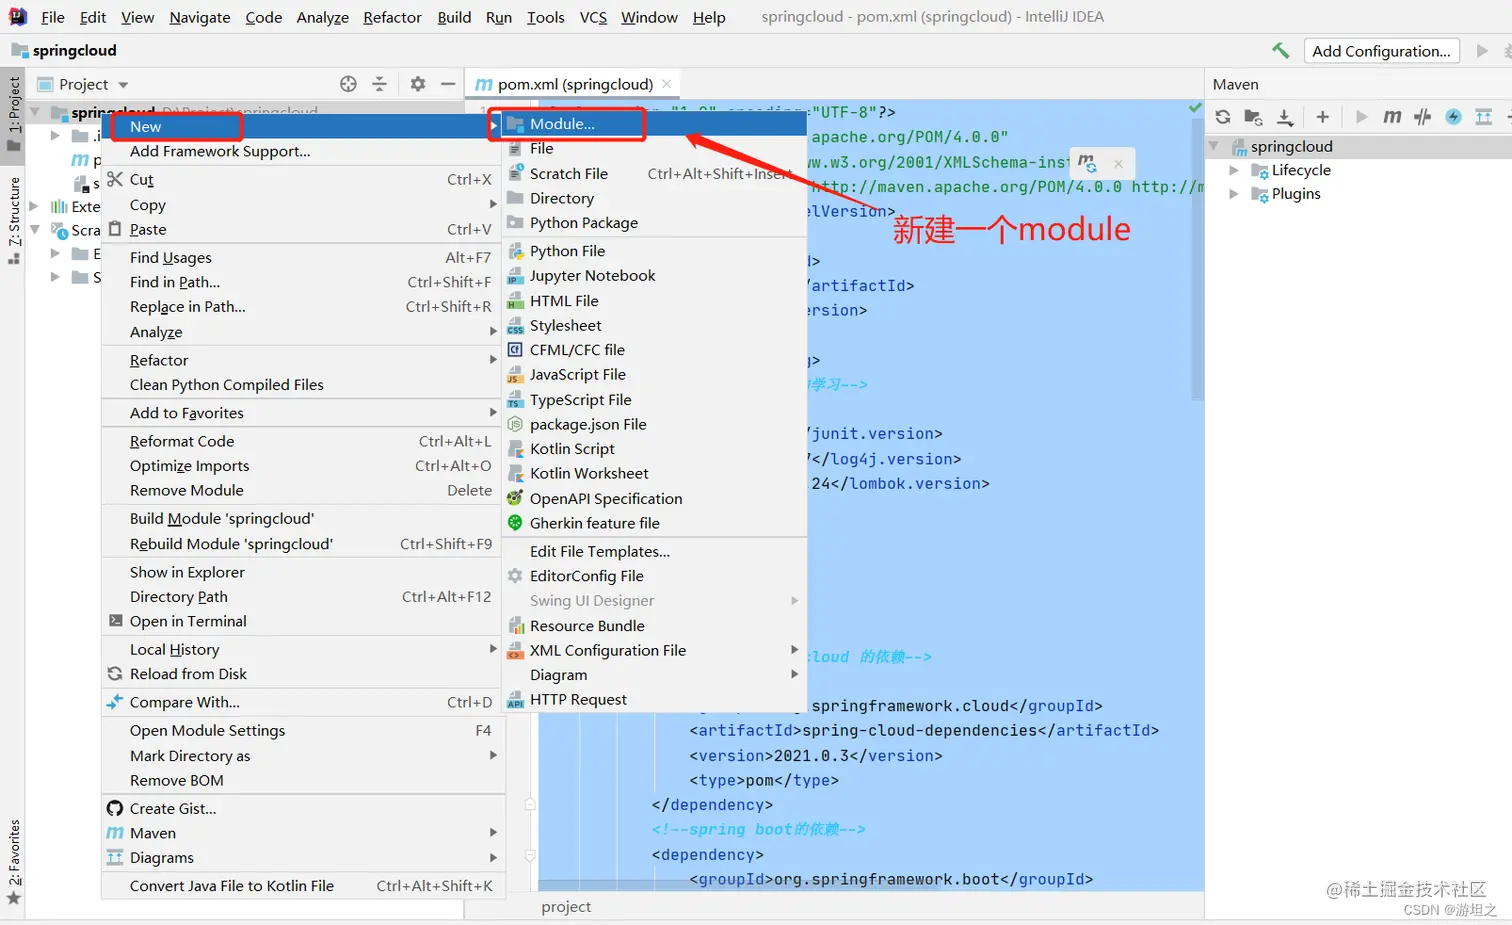Image resolution: width=1512 pixels, height=925 pixels.
Task: Open XML Configuration File submenu
Action: [654, 650]
